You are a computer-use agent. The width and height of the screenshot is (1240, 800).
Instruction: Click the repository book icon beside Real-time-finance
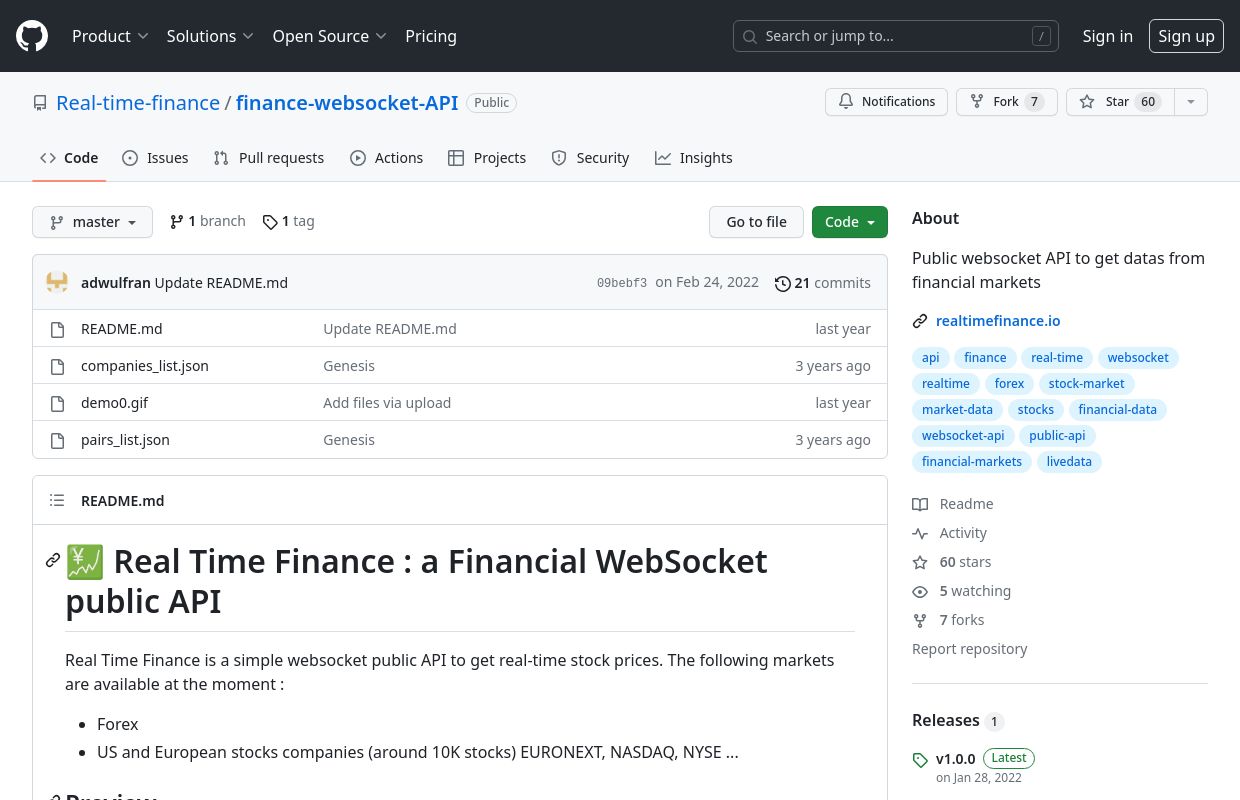click(40, 103)
